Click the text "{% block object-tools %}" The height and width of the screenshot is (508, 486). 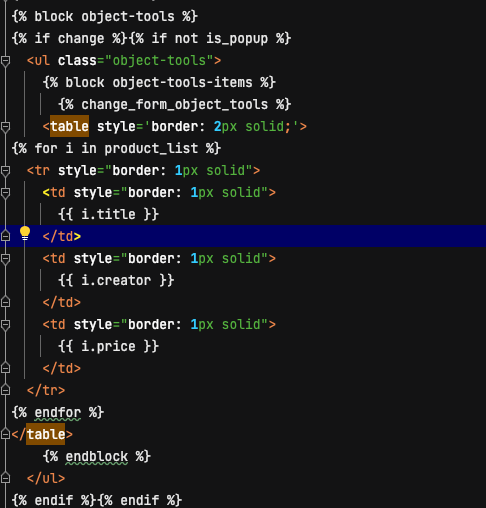click(105, 17)
